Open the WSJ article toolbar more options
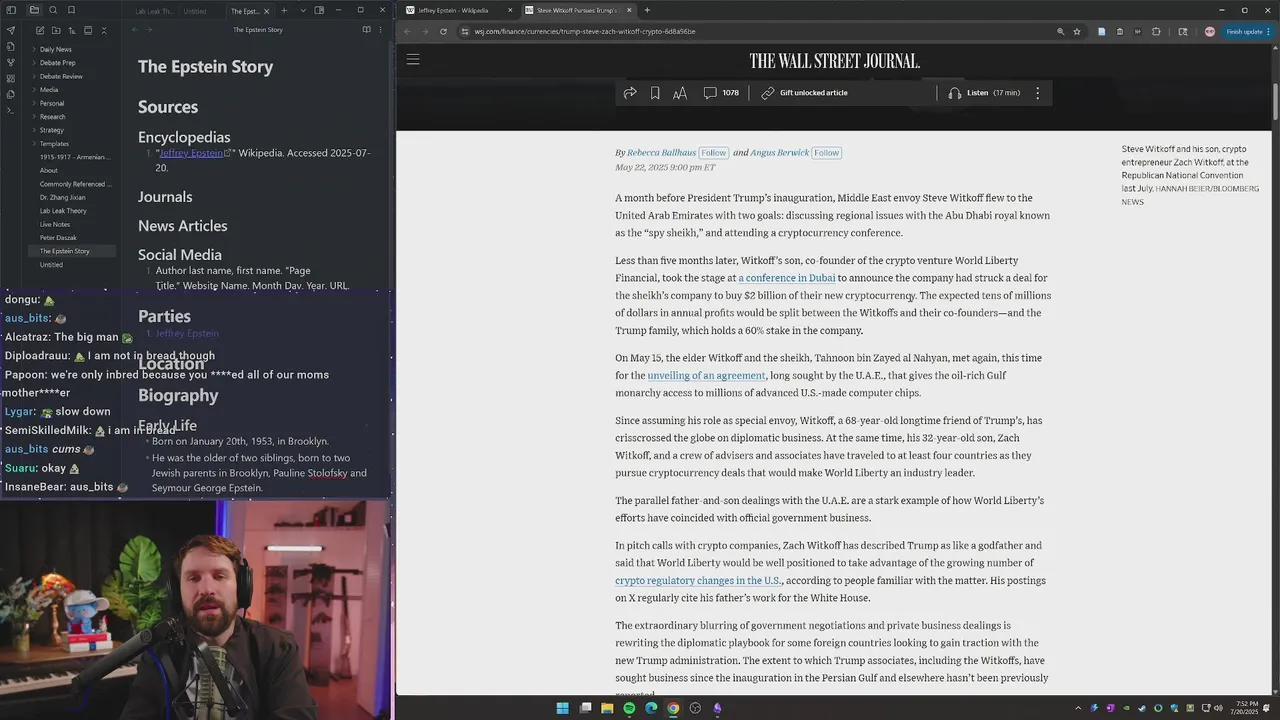This screenshot has width=1280, height=720. [1037, 93]
